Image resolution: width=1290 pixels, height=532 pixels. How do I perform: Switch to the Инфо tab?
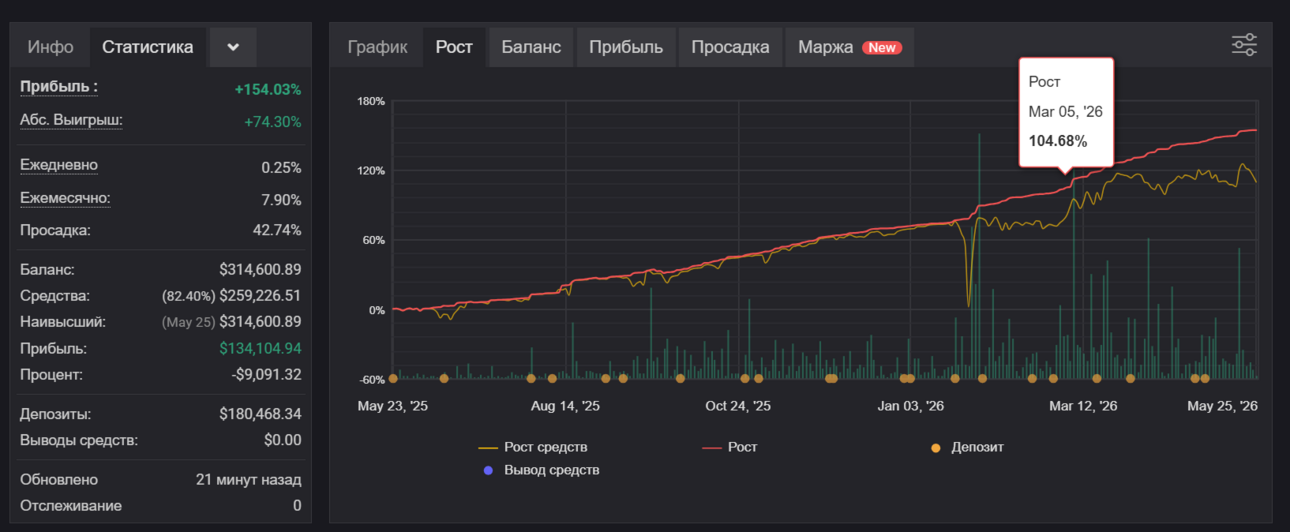pos(50,47)
